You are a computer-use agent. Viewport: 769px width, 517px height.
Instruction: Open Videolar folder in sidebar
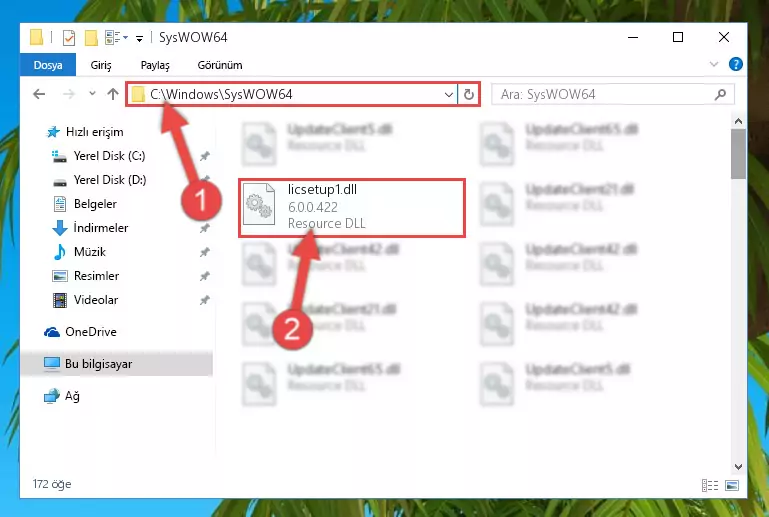96,300
